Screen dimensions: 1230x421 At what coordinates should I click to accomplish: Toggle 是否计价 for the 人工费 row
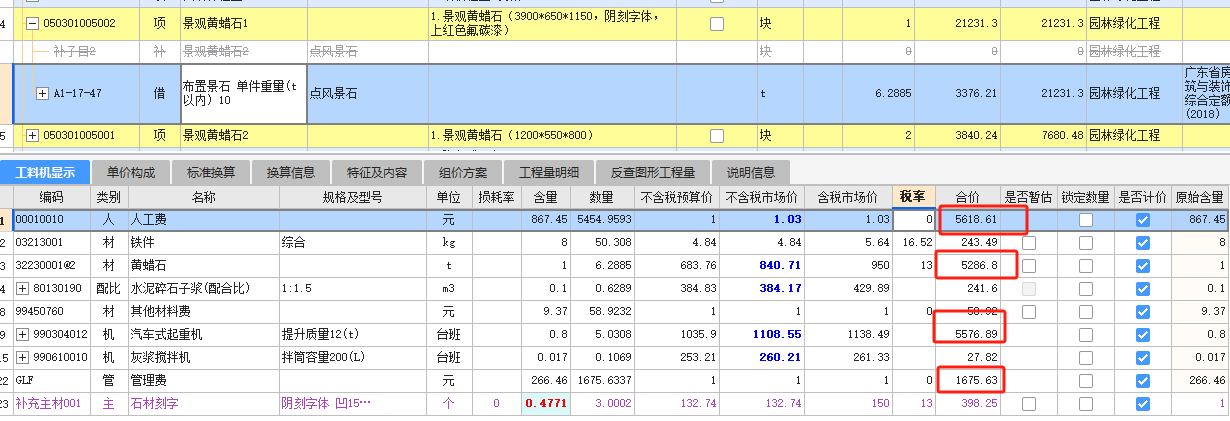(1143, 219)
